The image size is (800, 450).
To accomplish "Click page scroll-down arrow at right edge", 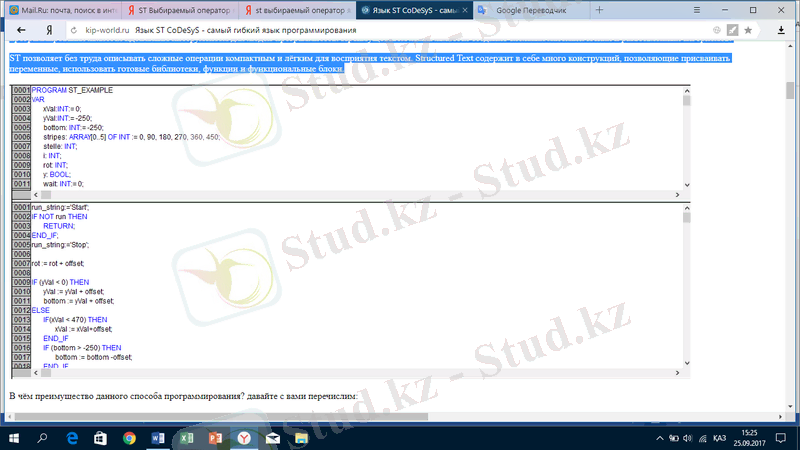I will (790, 407).
